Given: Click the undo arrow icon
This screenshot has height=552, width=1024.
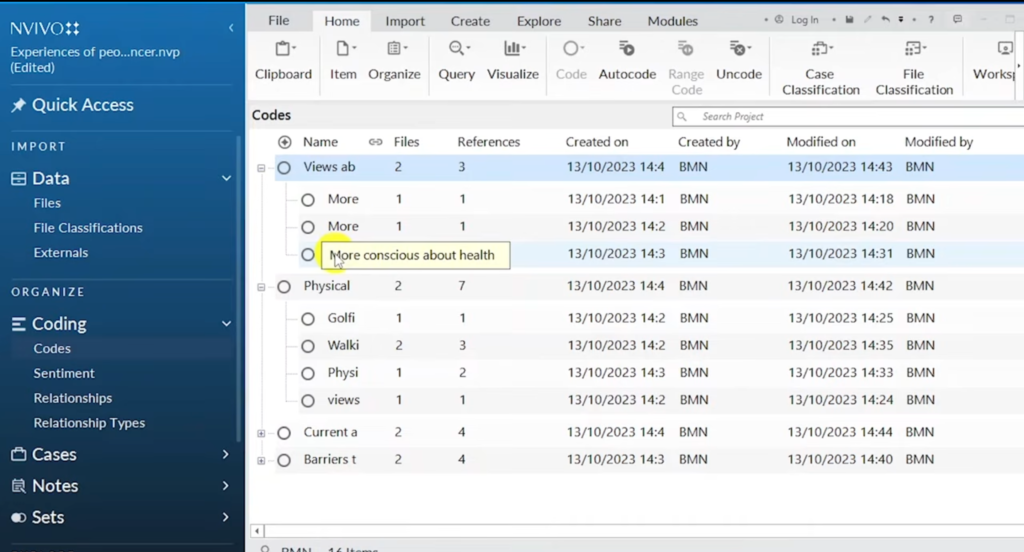Looking at the screenshot, I should pyautogui.click(x=885, y=20).
